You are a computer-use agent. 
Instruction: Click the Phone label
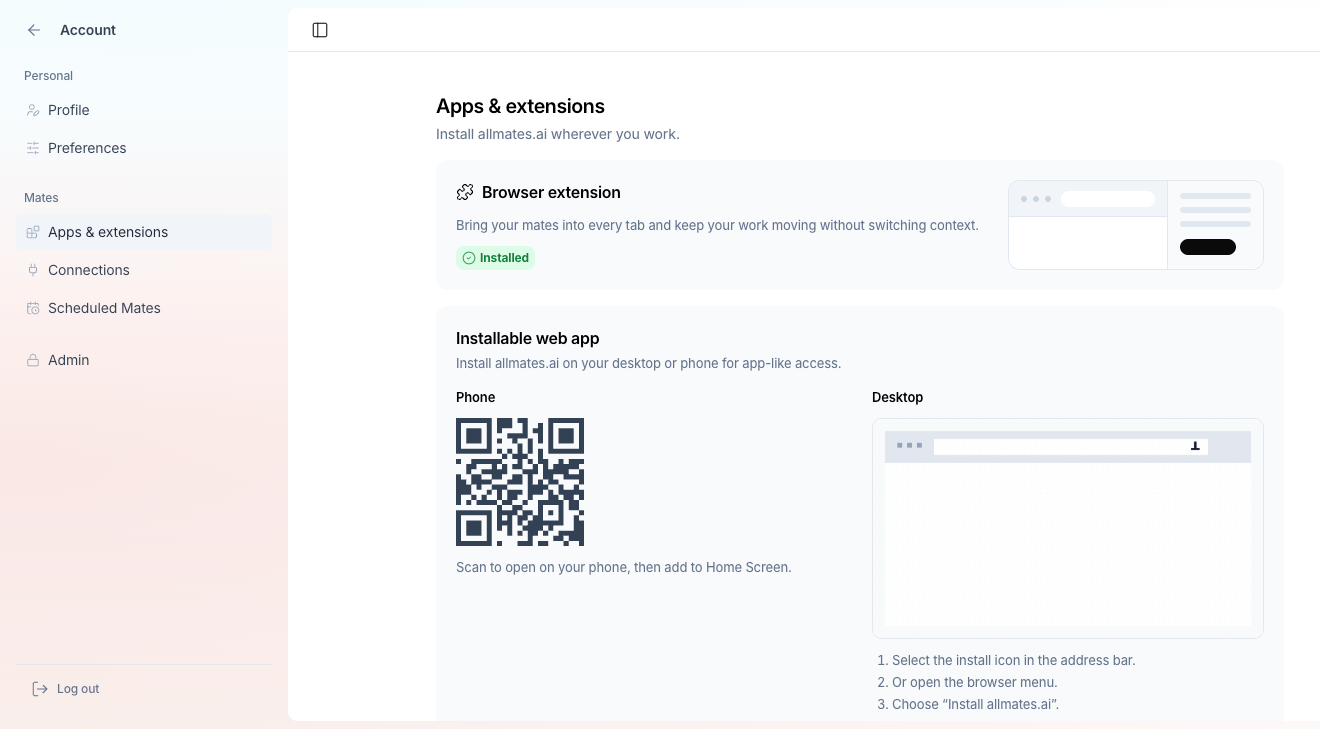click(476, 397)
